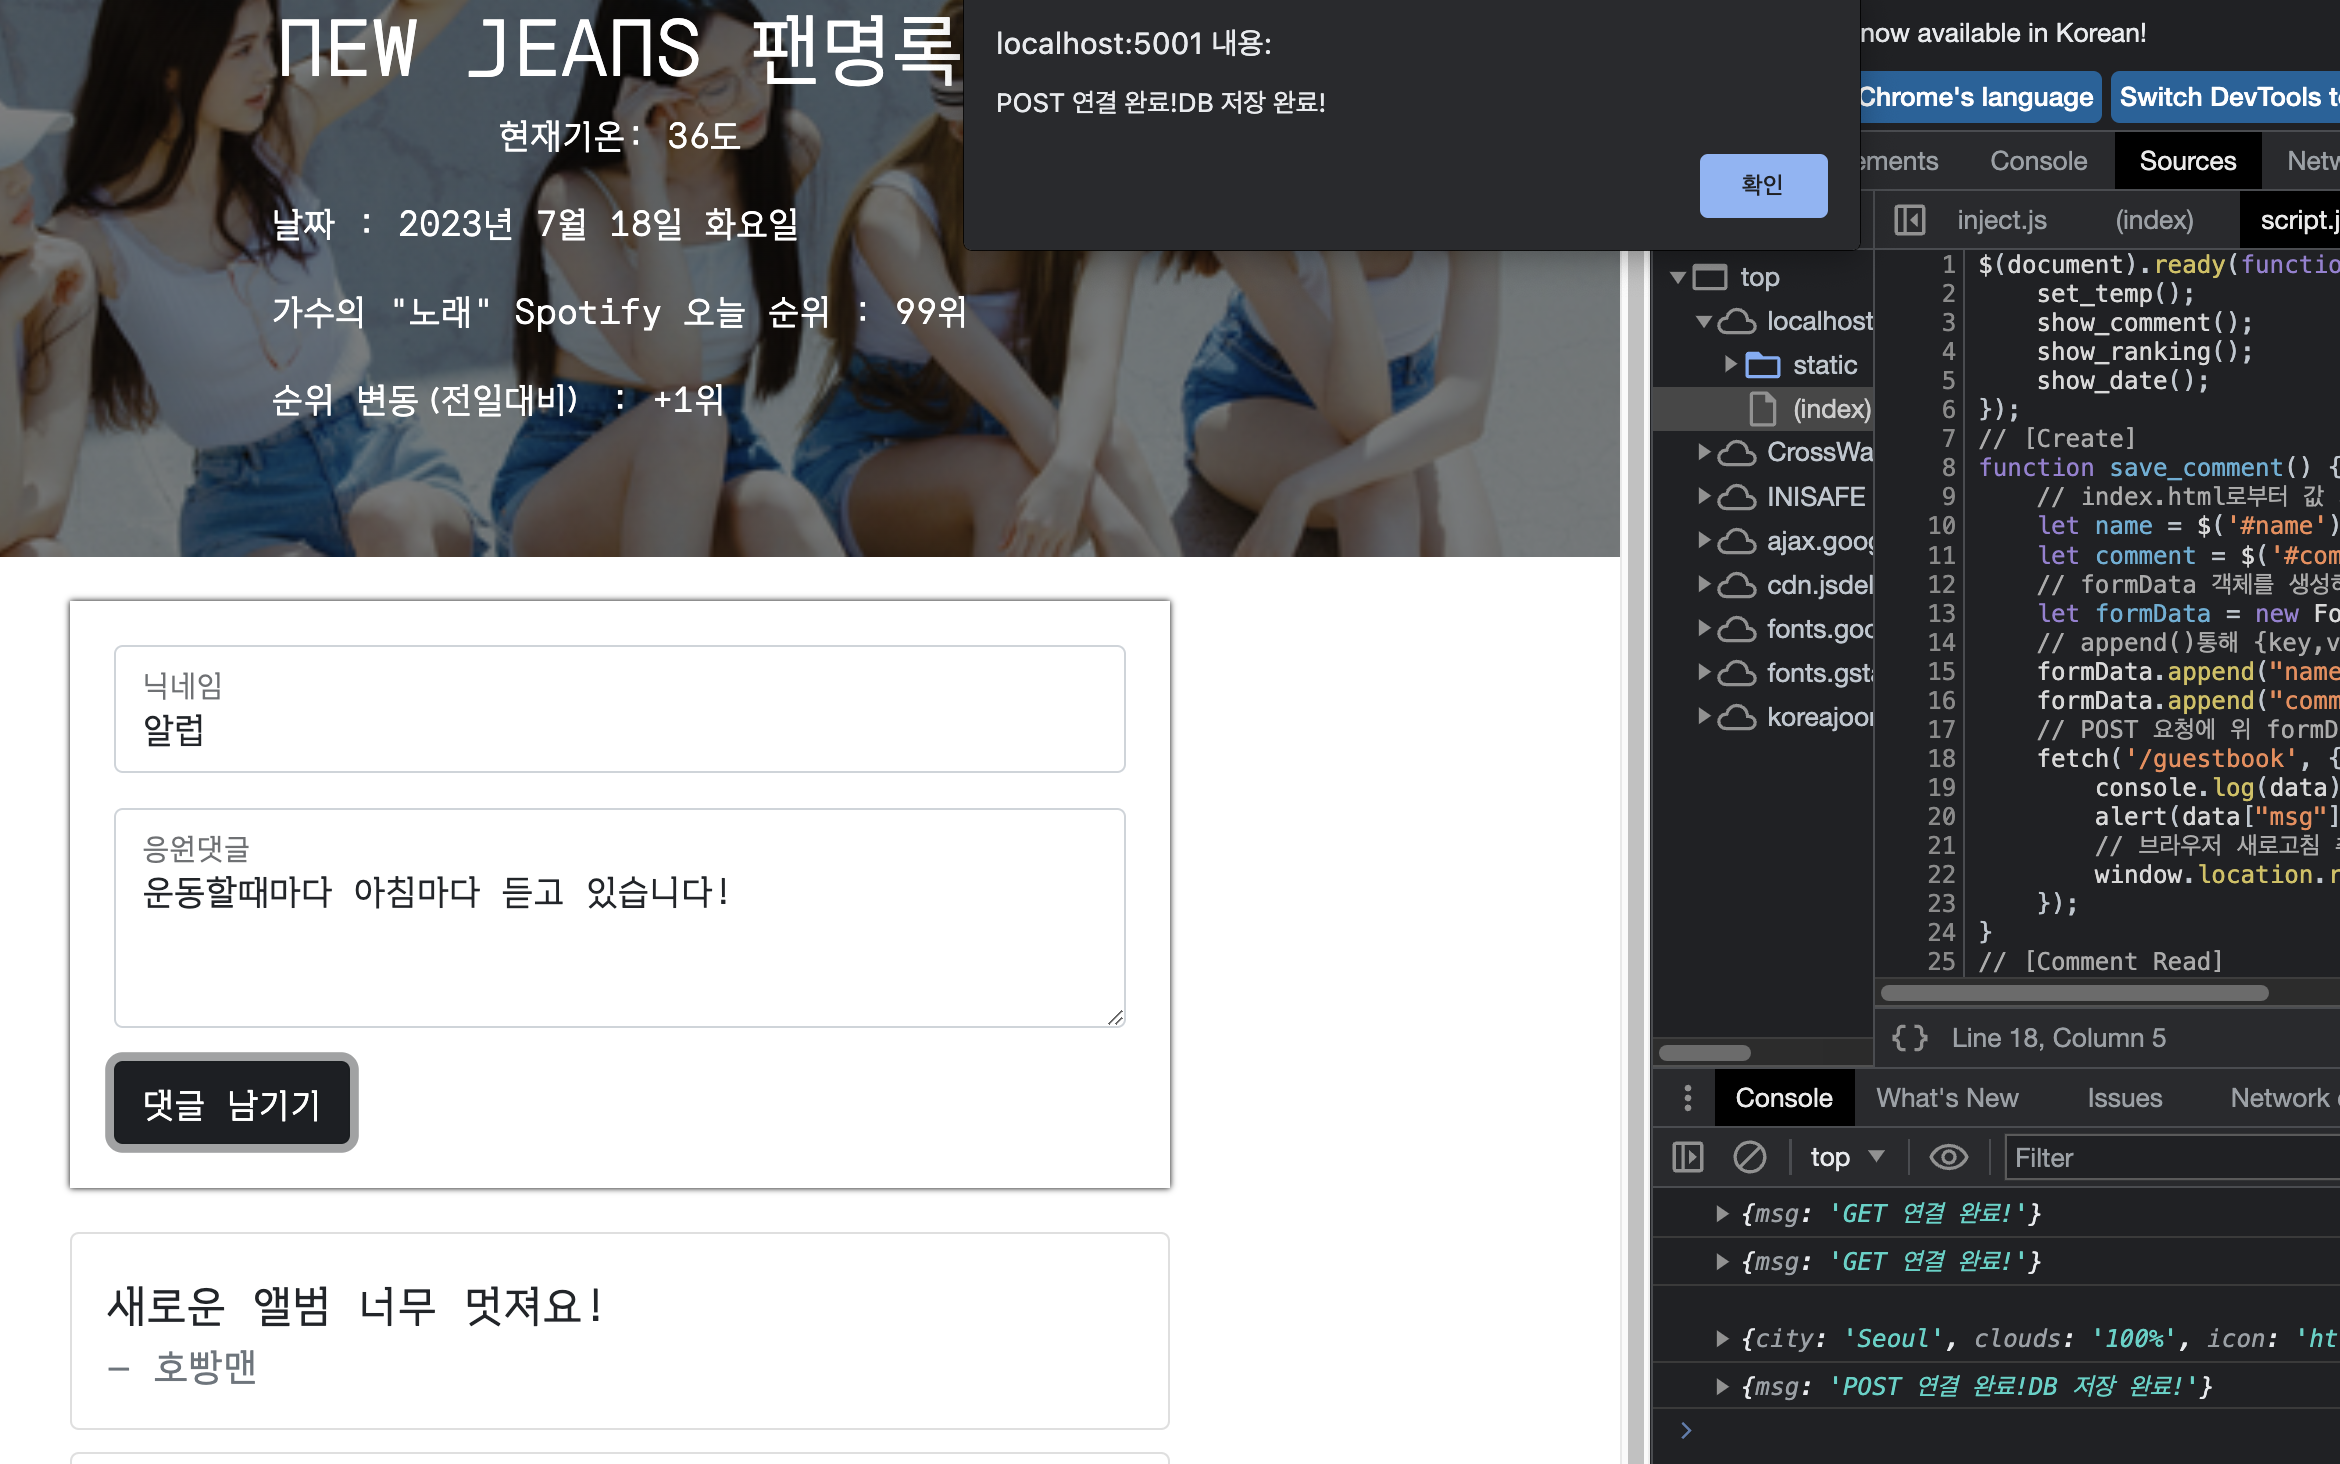This screenshot has height=1464, width=2340.
Task: Expand the city Seoul console object
Action: click(1722, 1338)
